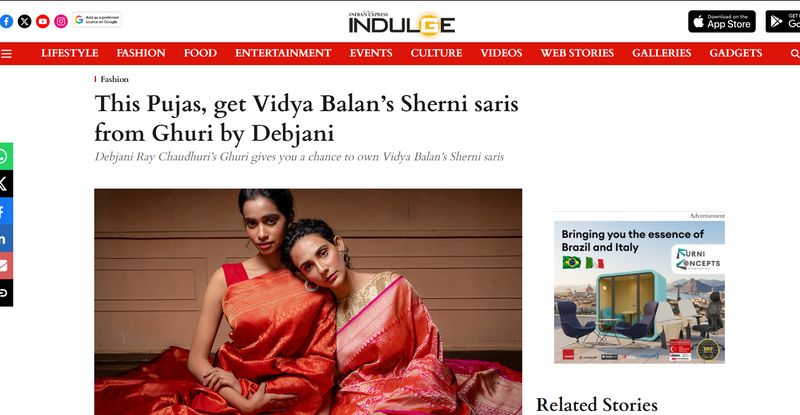Share article via WhatsApp sidebar icon
The height and width of the screenshot is (415, 800).
[6, 156]
